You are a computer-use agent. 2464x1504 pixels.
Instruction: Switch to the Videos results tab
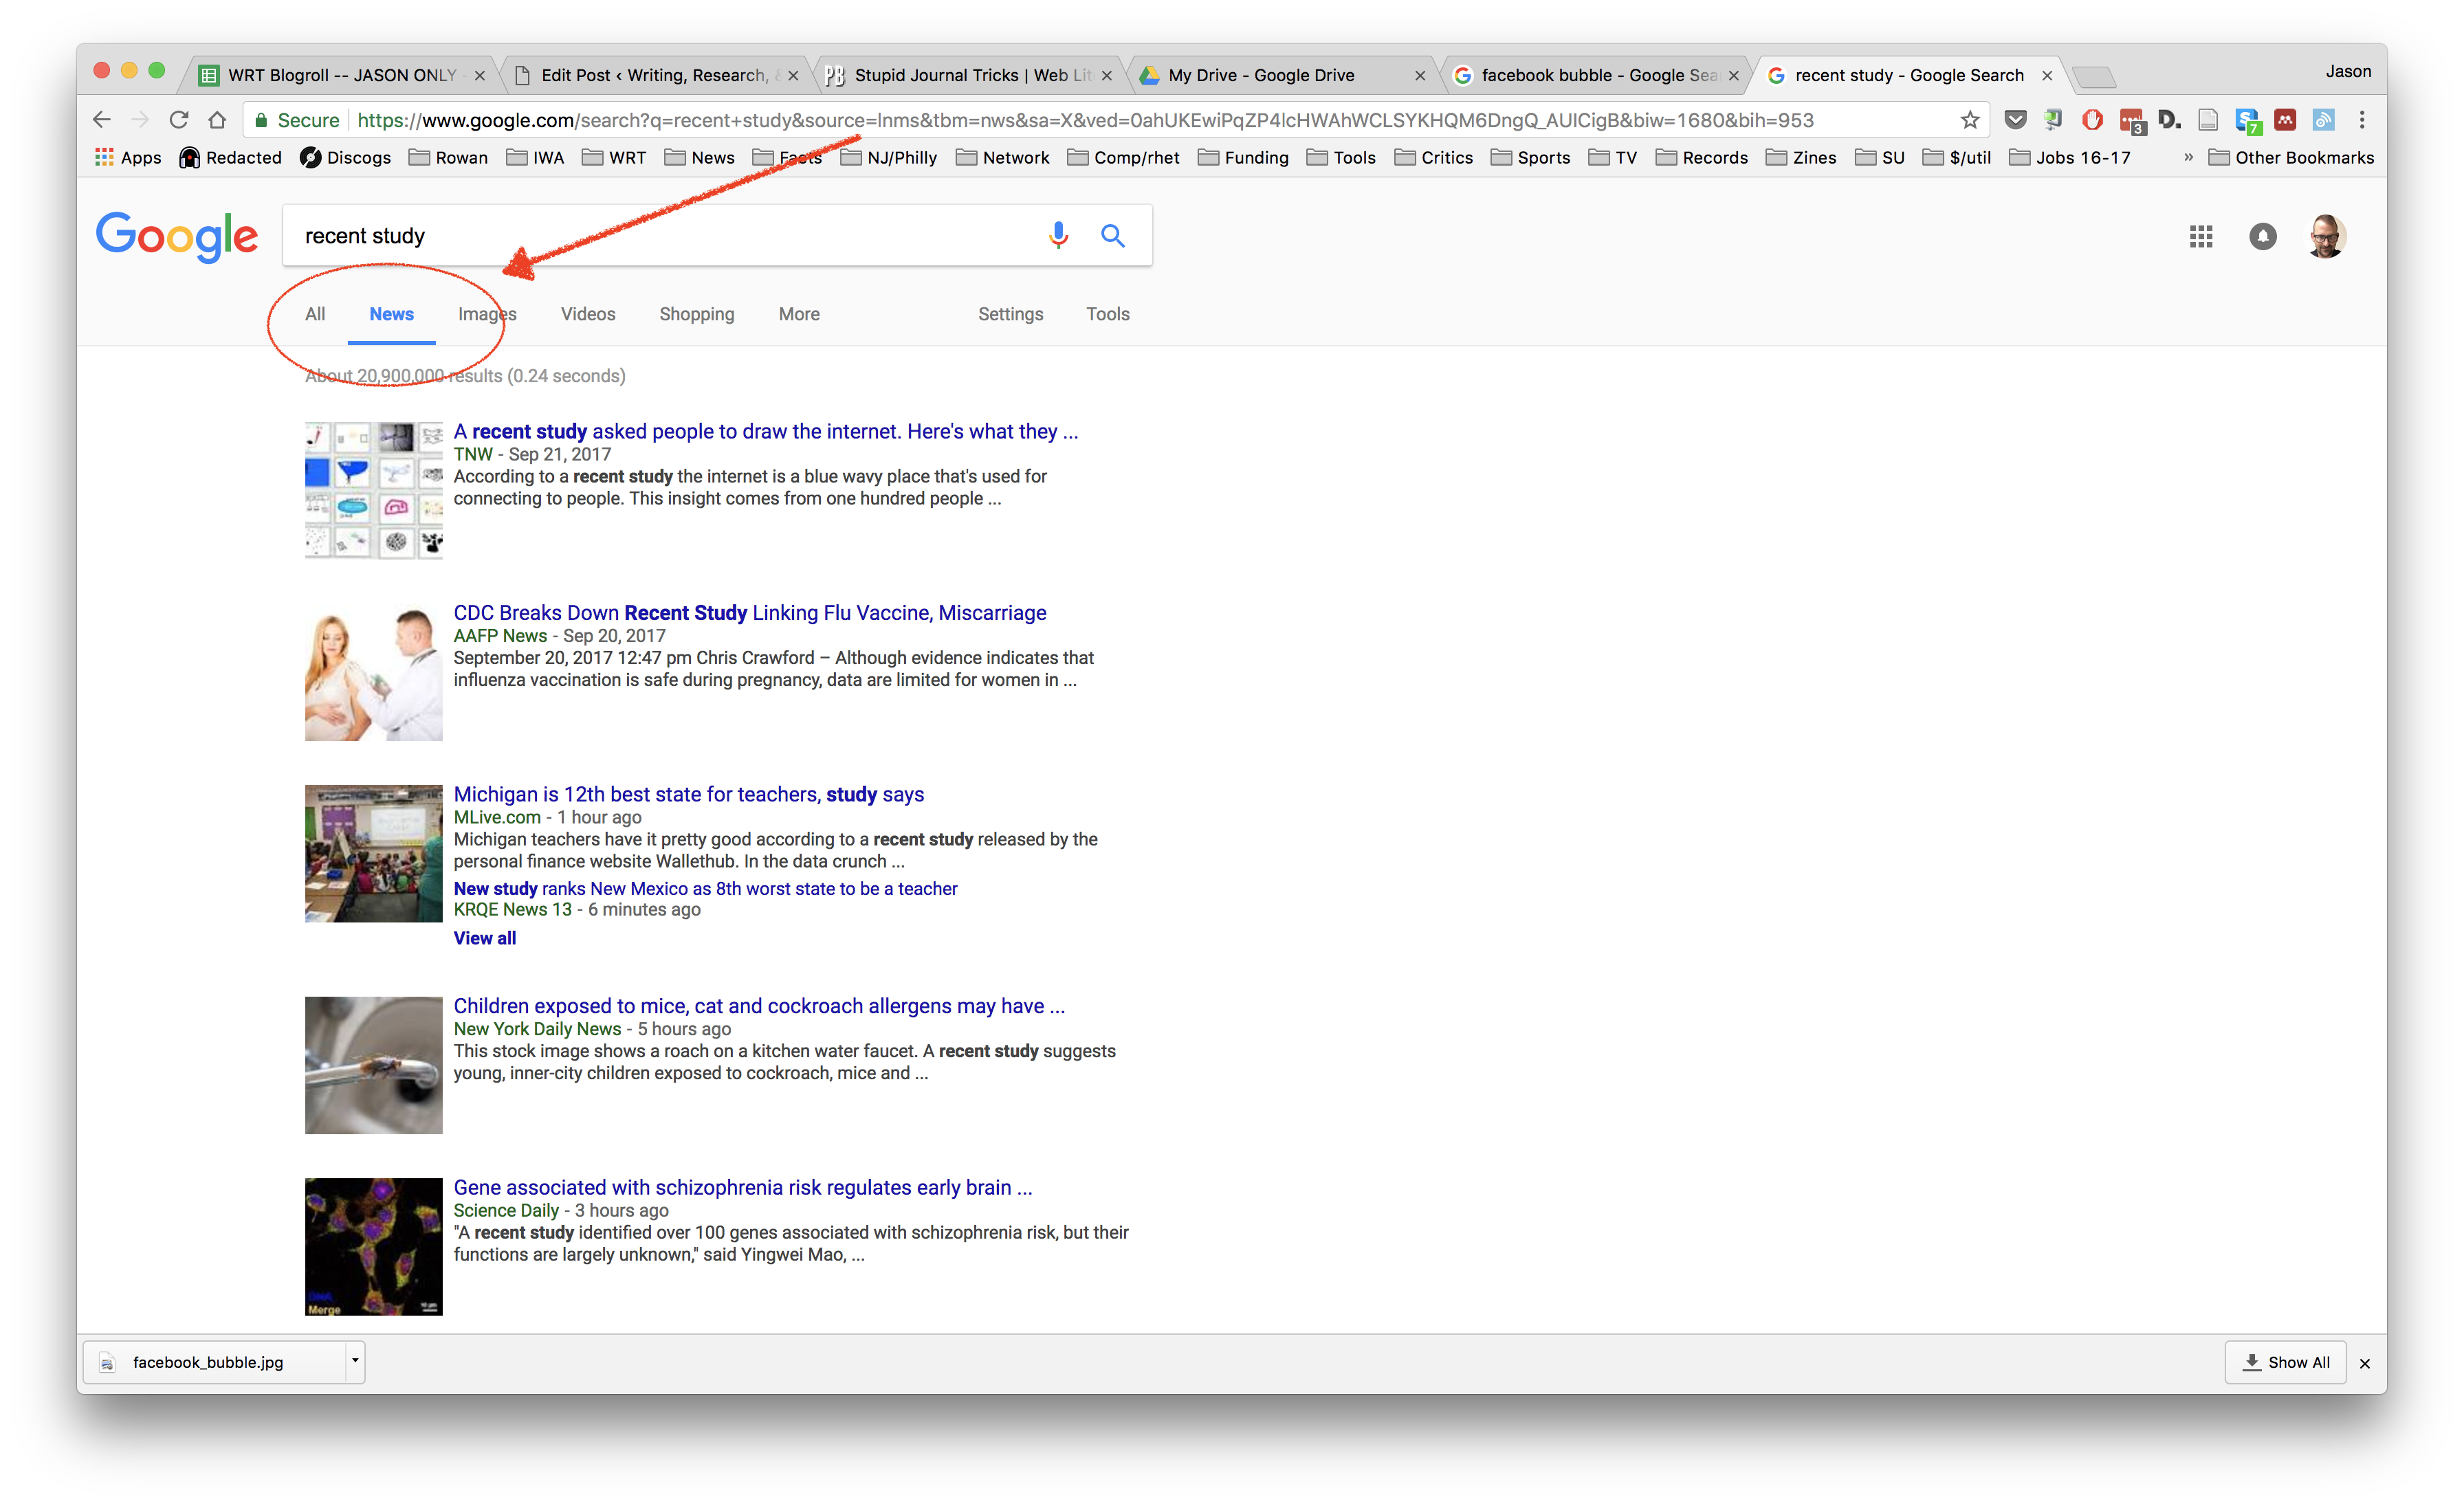point(588,314)
